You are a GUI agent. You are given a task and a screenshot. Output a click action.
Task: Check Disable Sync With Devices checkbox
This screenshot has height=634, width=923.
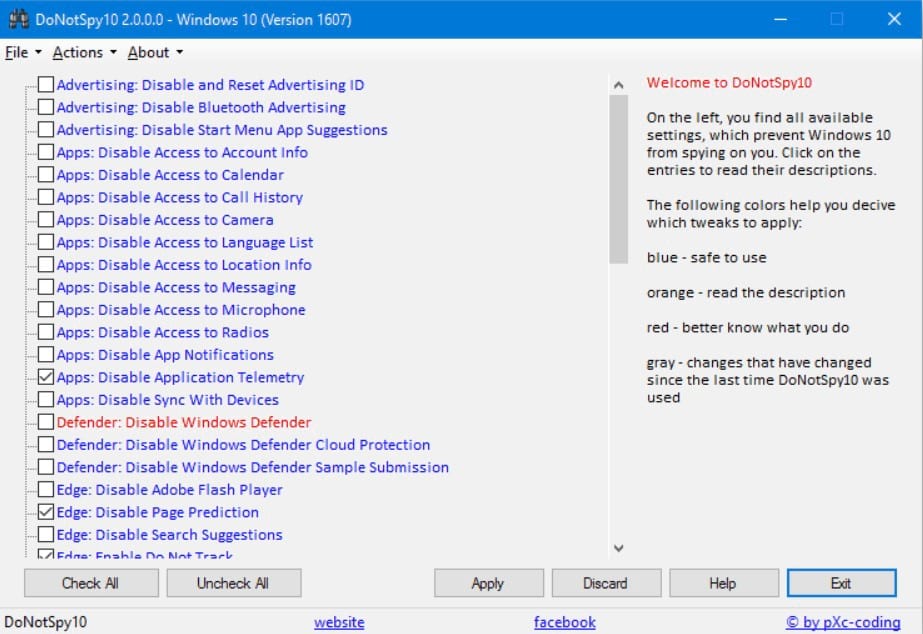[46, 399]
